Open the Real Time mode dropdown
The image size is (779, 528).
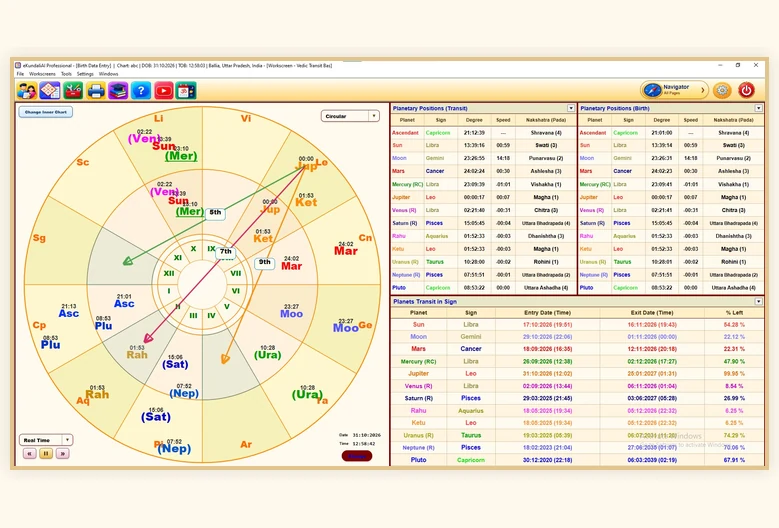tap(46, 440)
